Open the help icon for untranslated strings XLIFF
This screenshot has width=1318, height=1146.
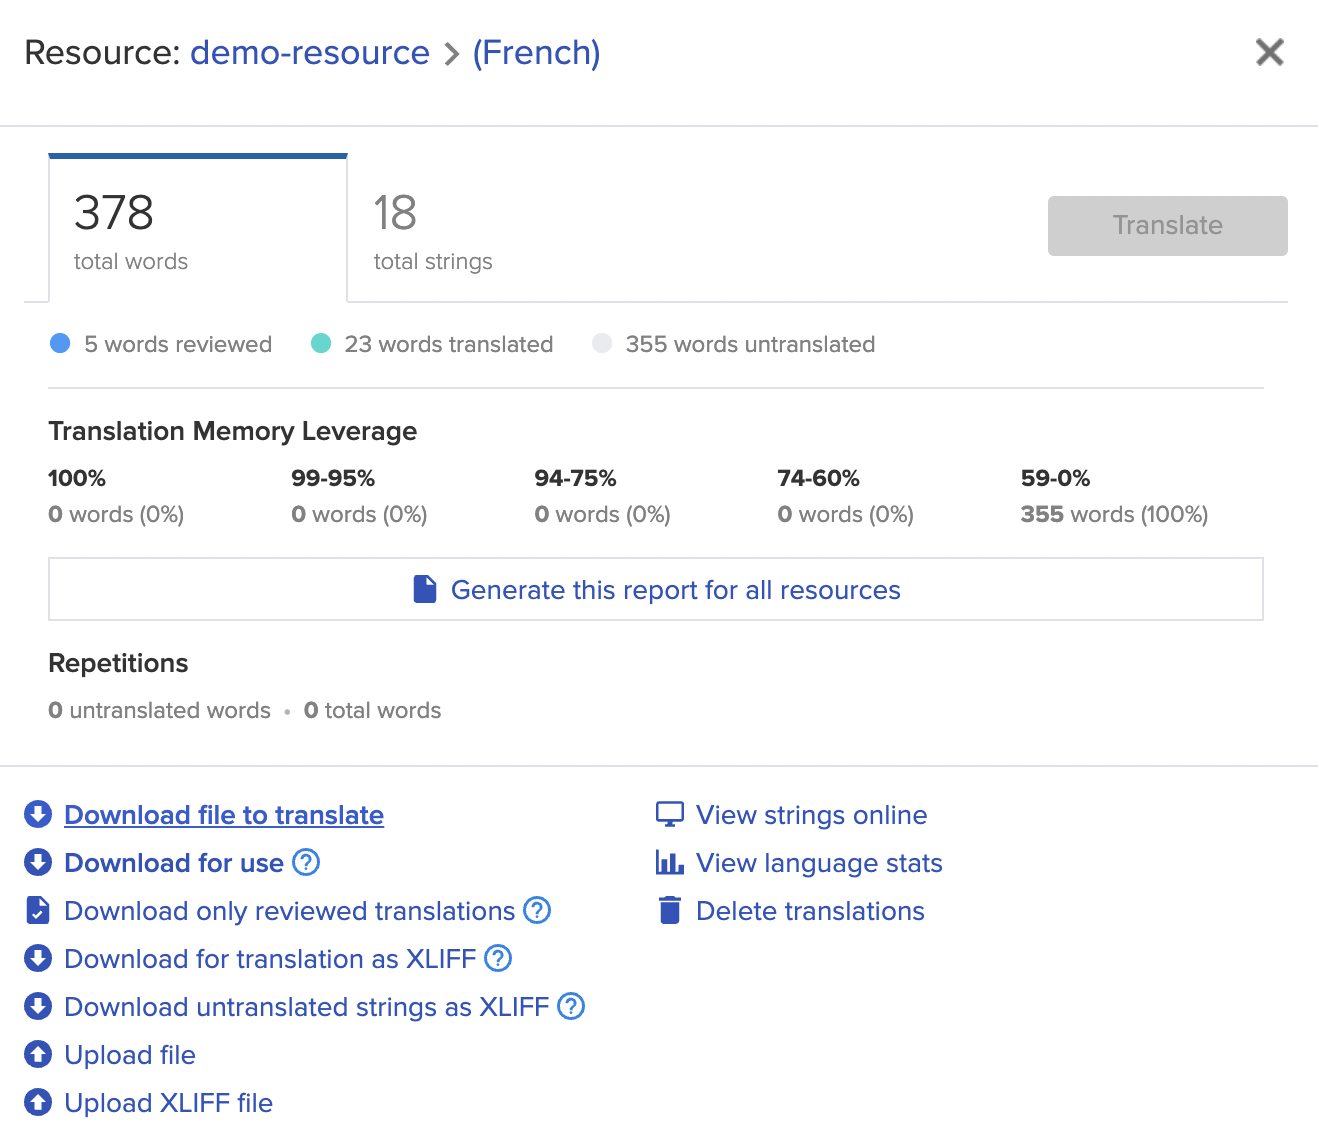coord(571,1006)
